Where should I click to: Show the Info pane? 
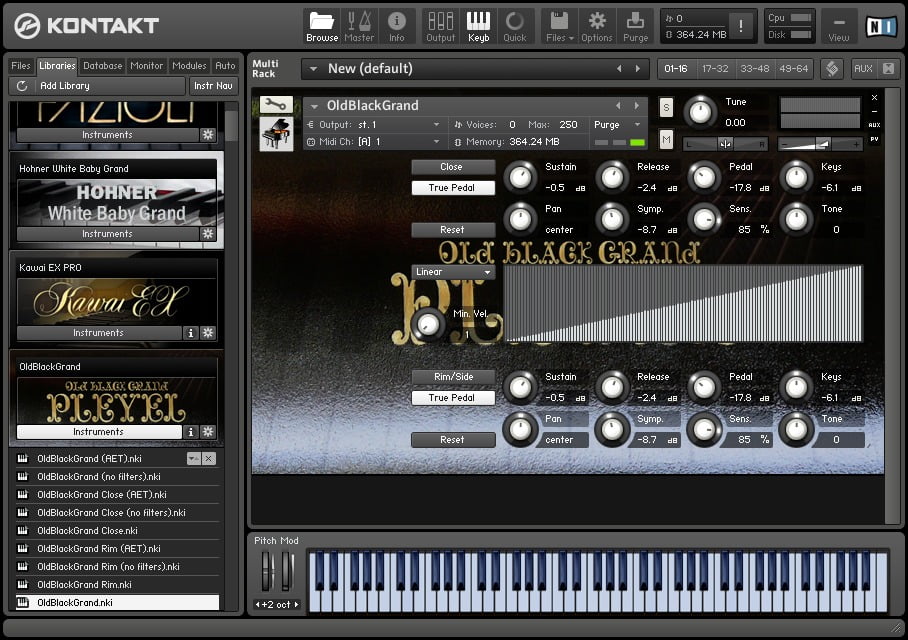(397, 27)
